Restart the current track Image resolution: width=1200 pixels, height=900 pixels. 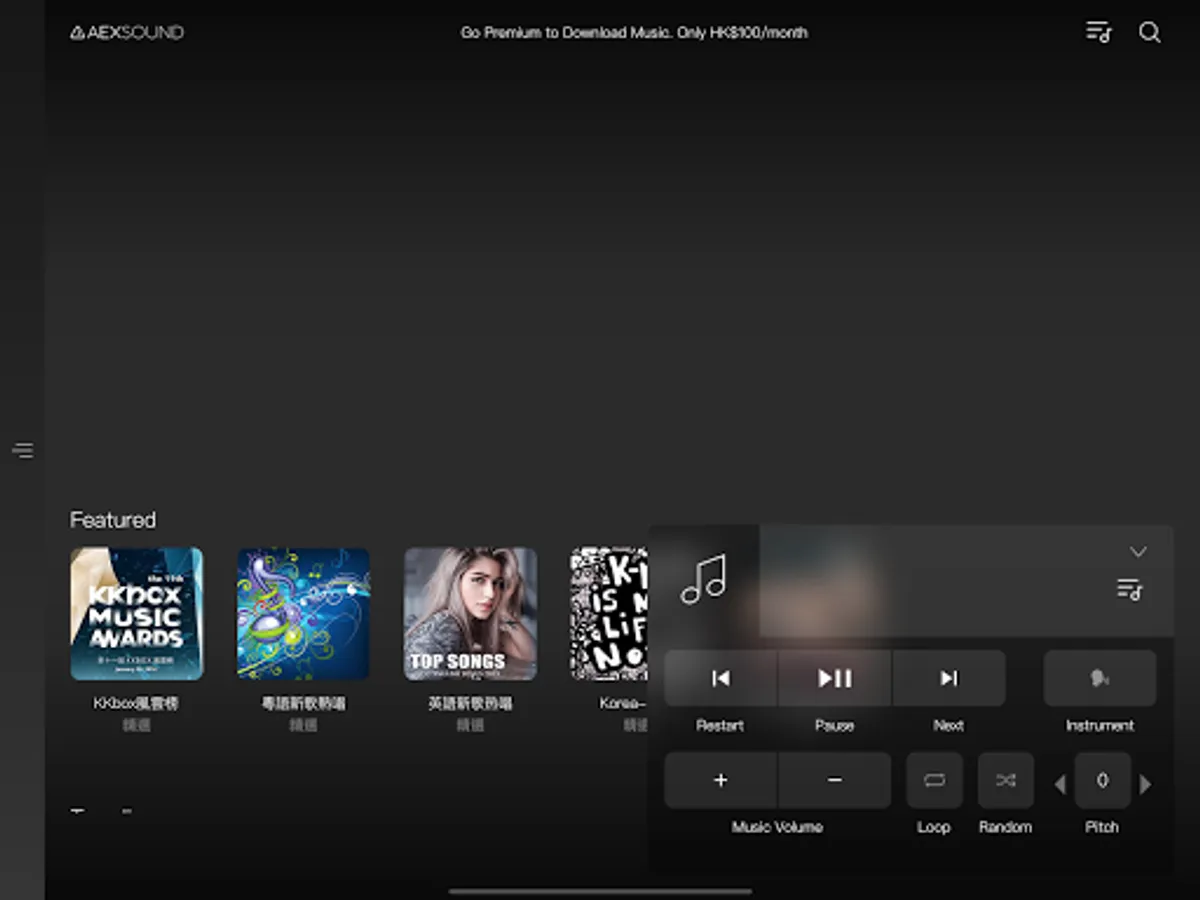(x=721, y=678)
